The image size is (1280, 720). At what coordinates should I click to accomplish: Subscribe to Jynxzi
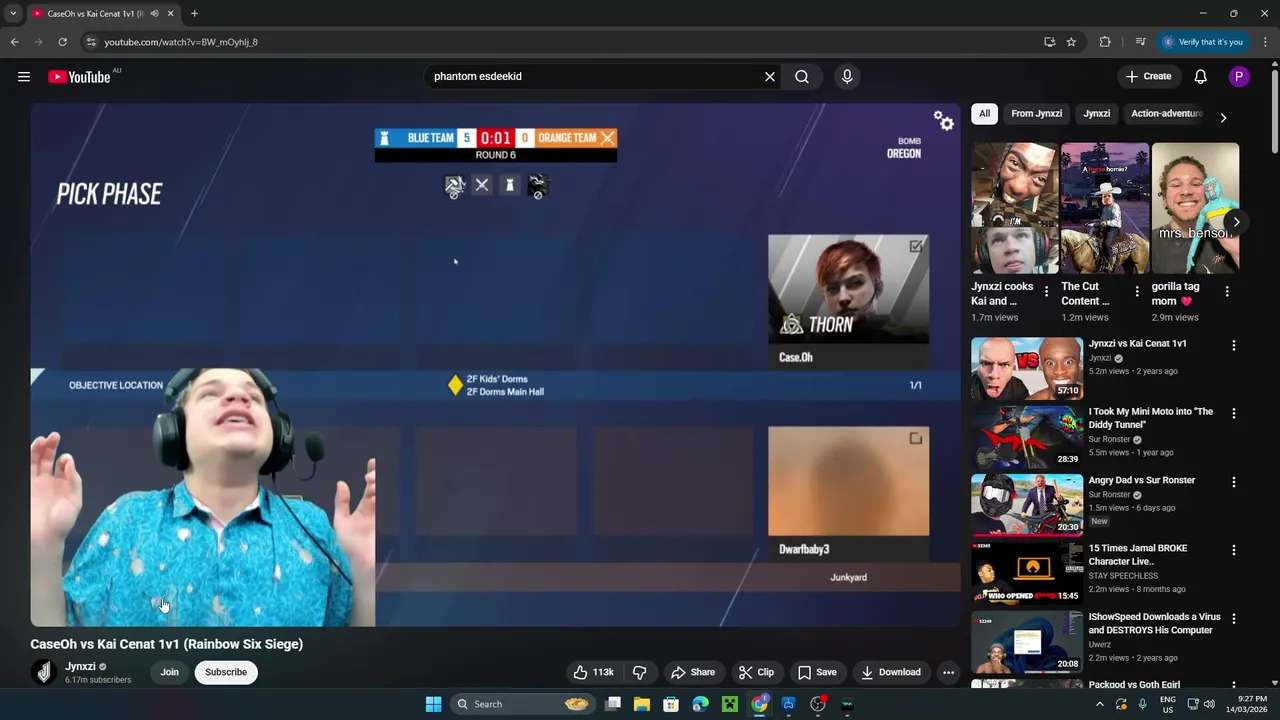[226, 672]
